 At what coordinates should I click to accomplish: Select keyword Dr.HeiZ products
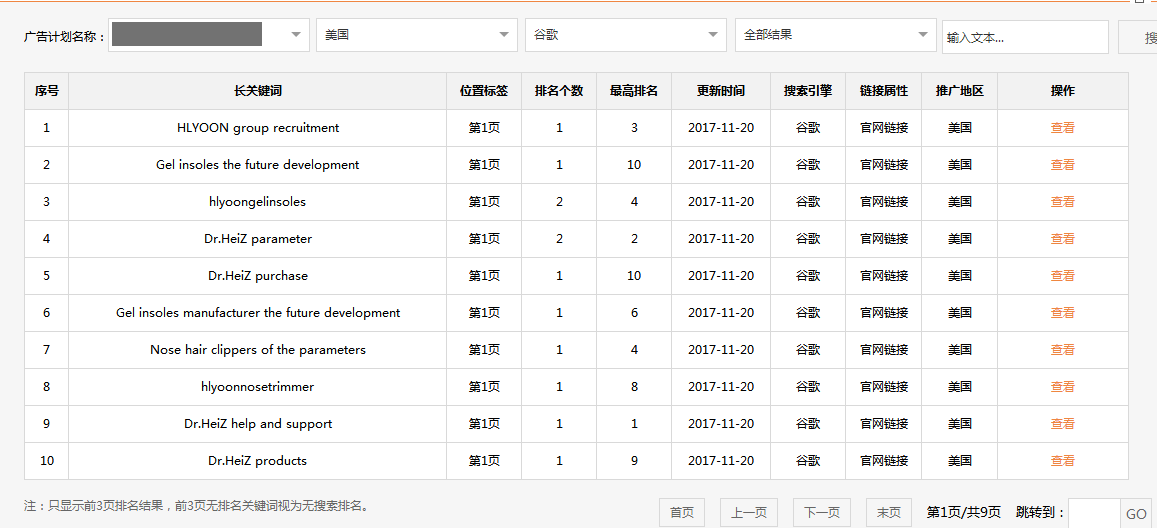(258, 461)
